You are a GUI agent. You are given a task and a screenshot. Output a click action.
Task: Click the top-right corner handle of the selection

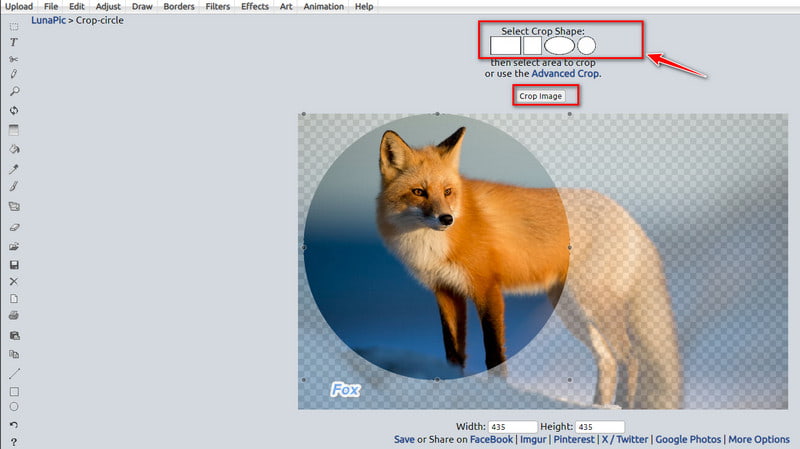pyautogui.click(x=570, y=114)
